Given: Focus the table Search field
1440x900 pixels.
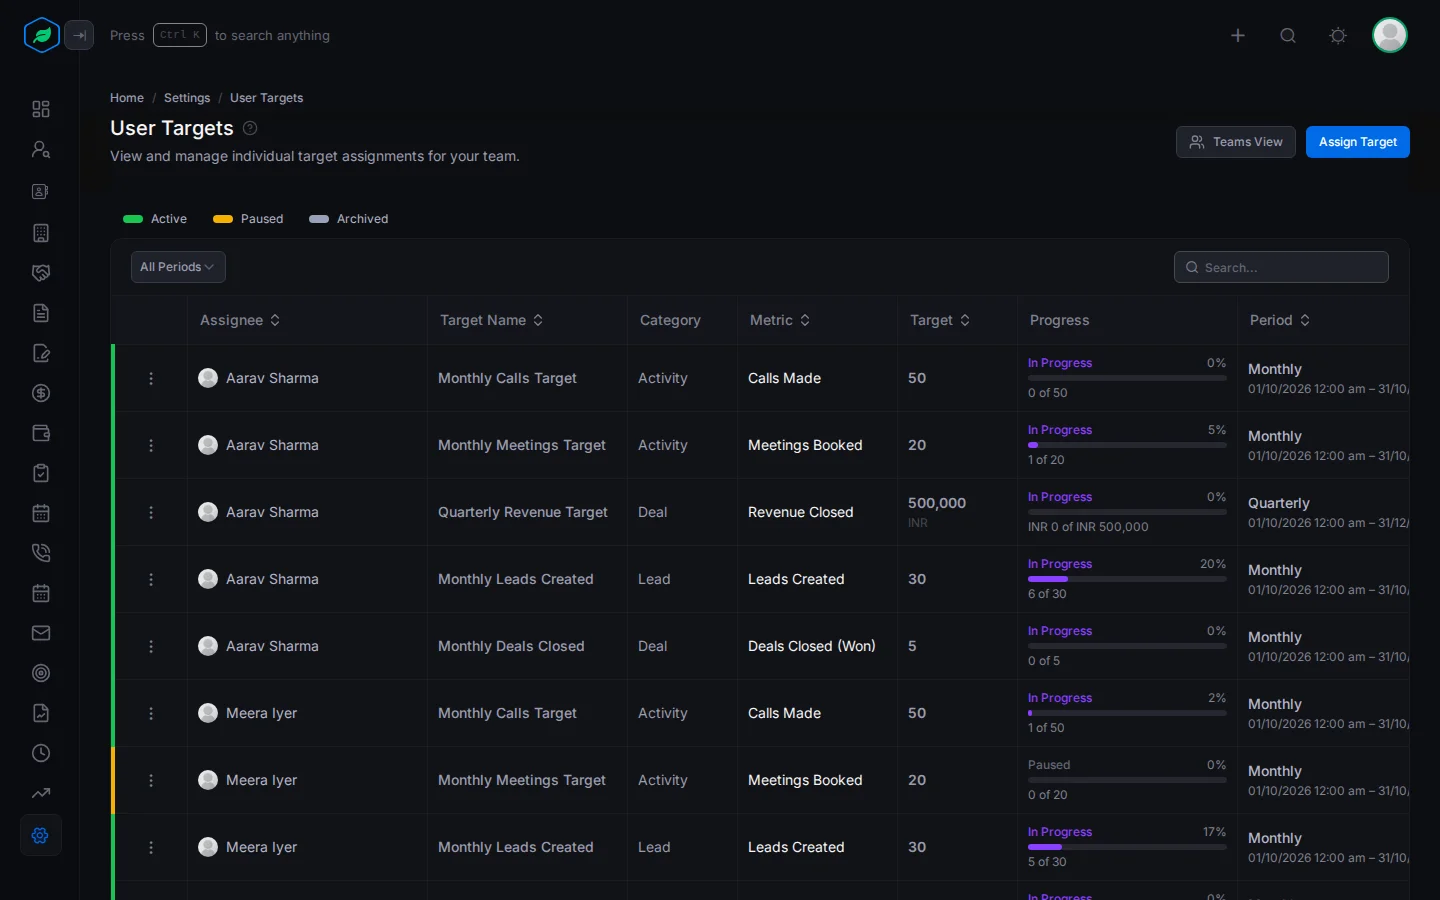Looking at the screenshot, I should pyautogui.click(x=1281, y=267).
